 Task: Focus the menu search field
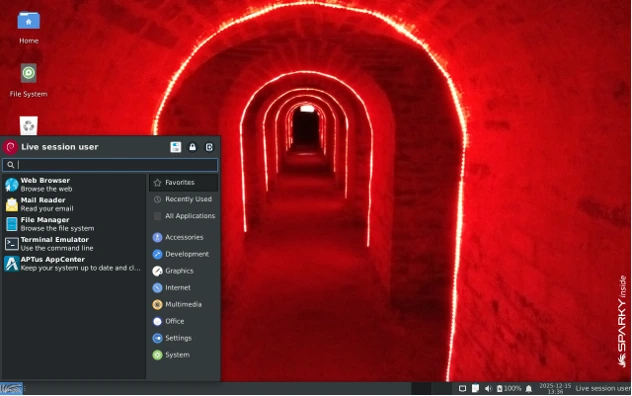pyautogui.click(x=110, y=165)
